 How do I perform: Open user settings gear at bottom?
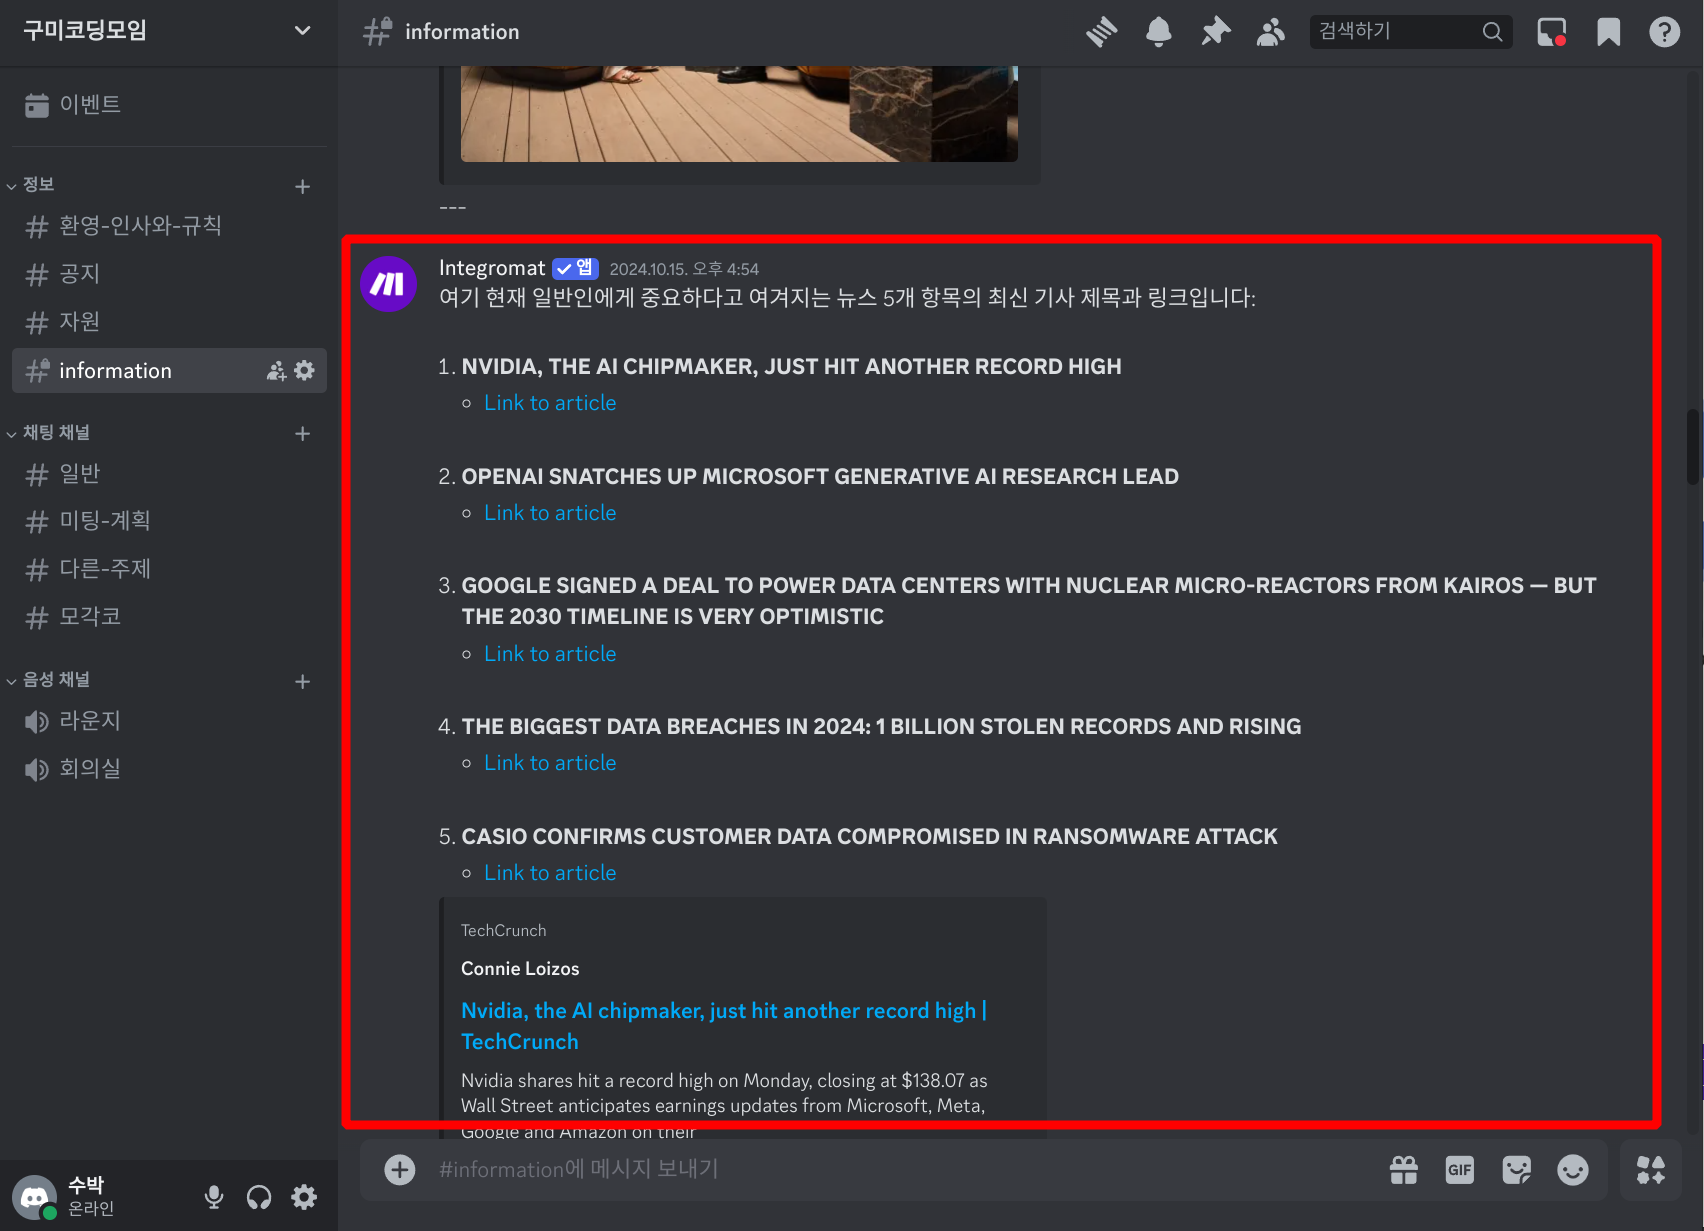pyautogui.click(x=304, y=1197)
